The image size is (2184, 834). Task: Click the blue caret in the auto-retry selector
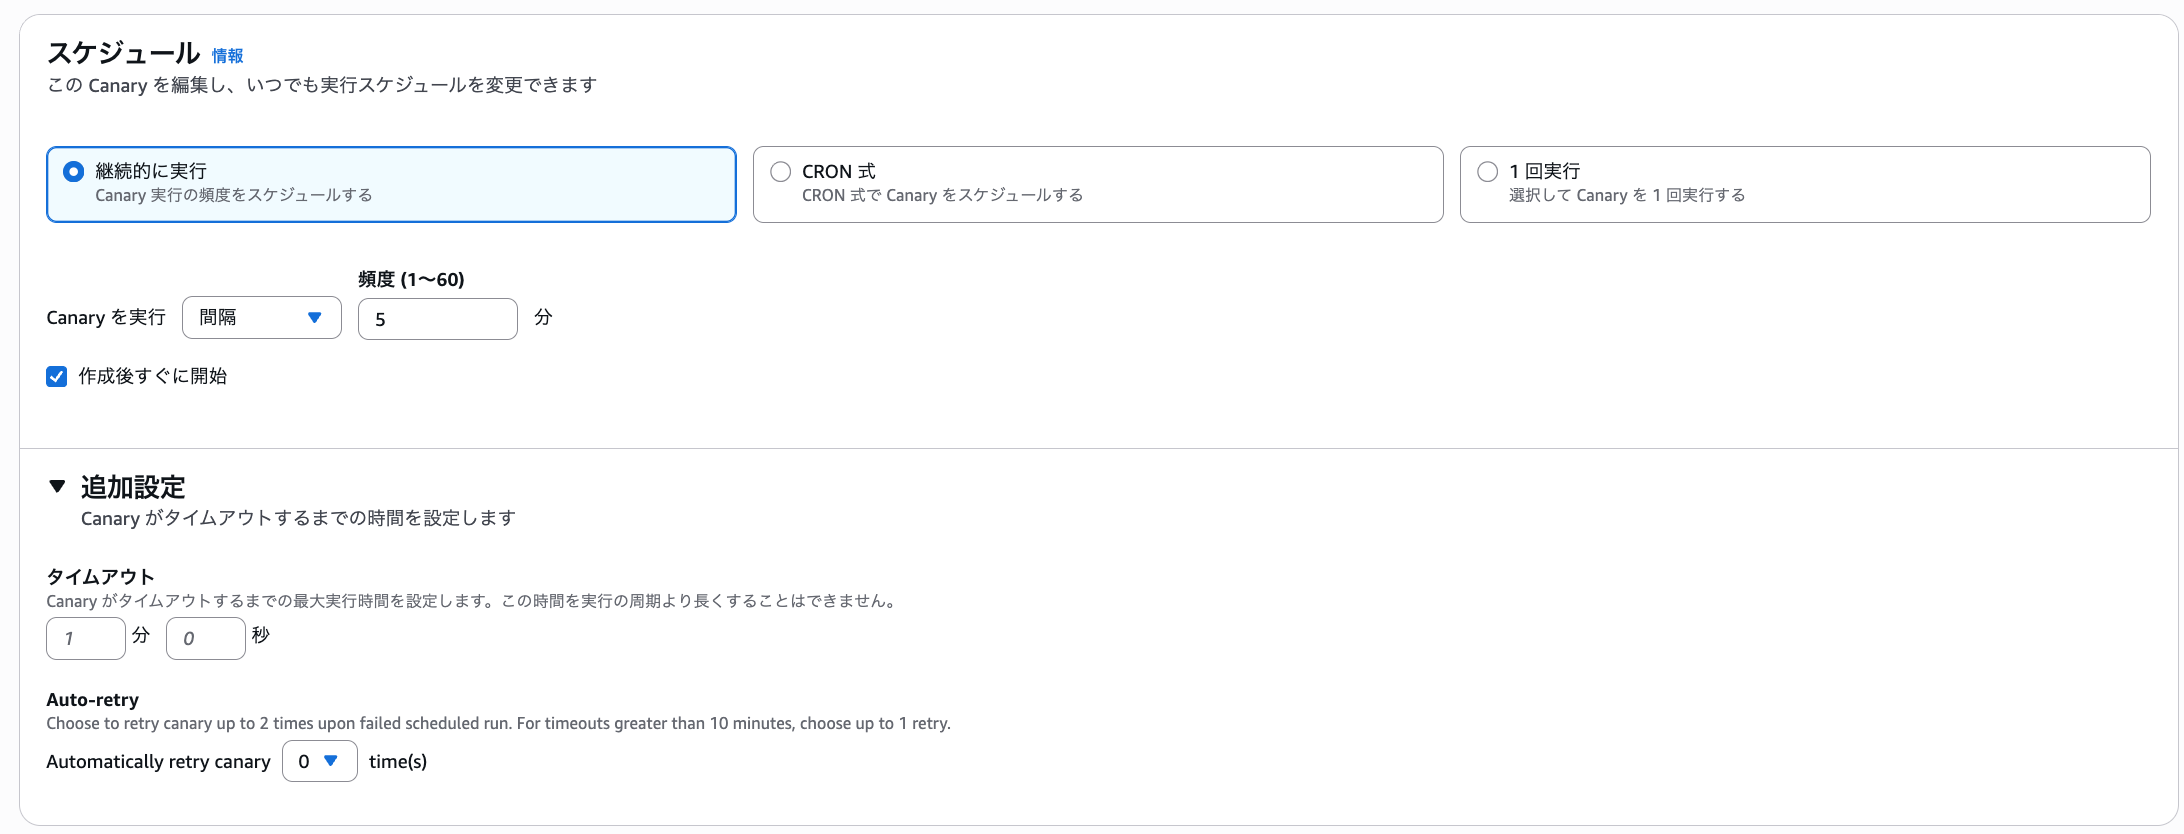331,761
